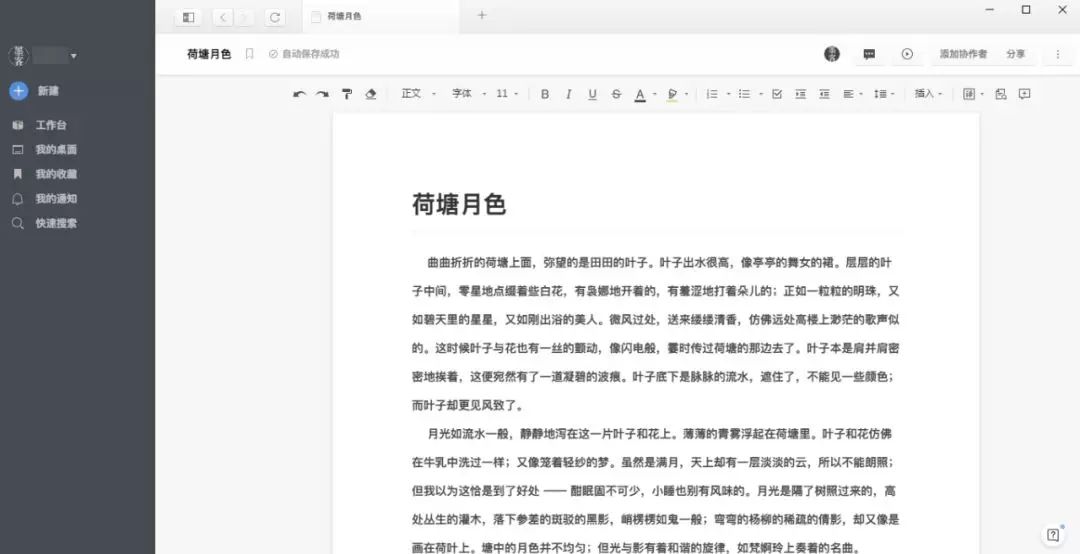1080x554 pixels.
Task: Toggle italic formatting
Action: click(568, 94)
